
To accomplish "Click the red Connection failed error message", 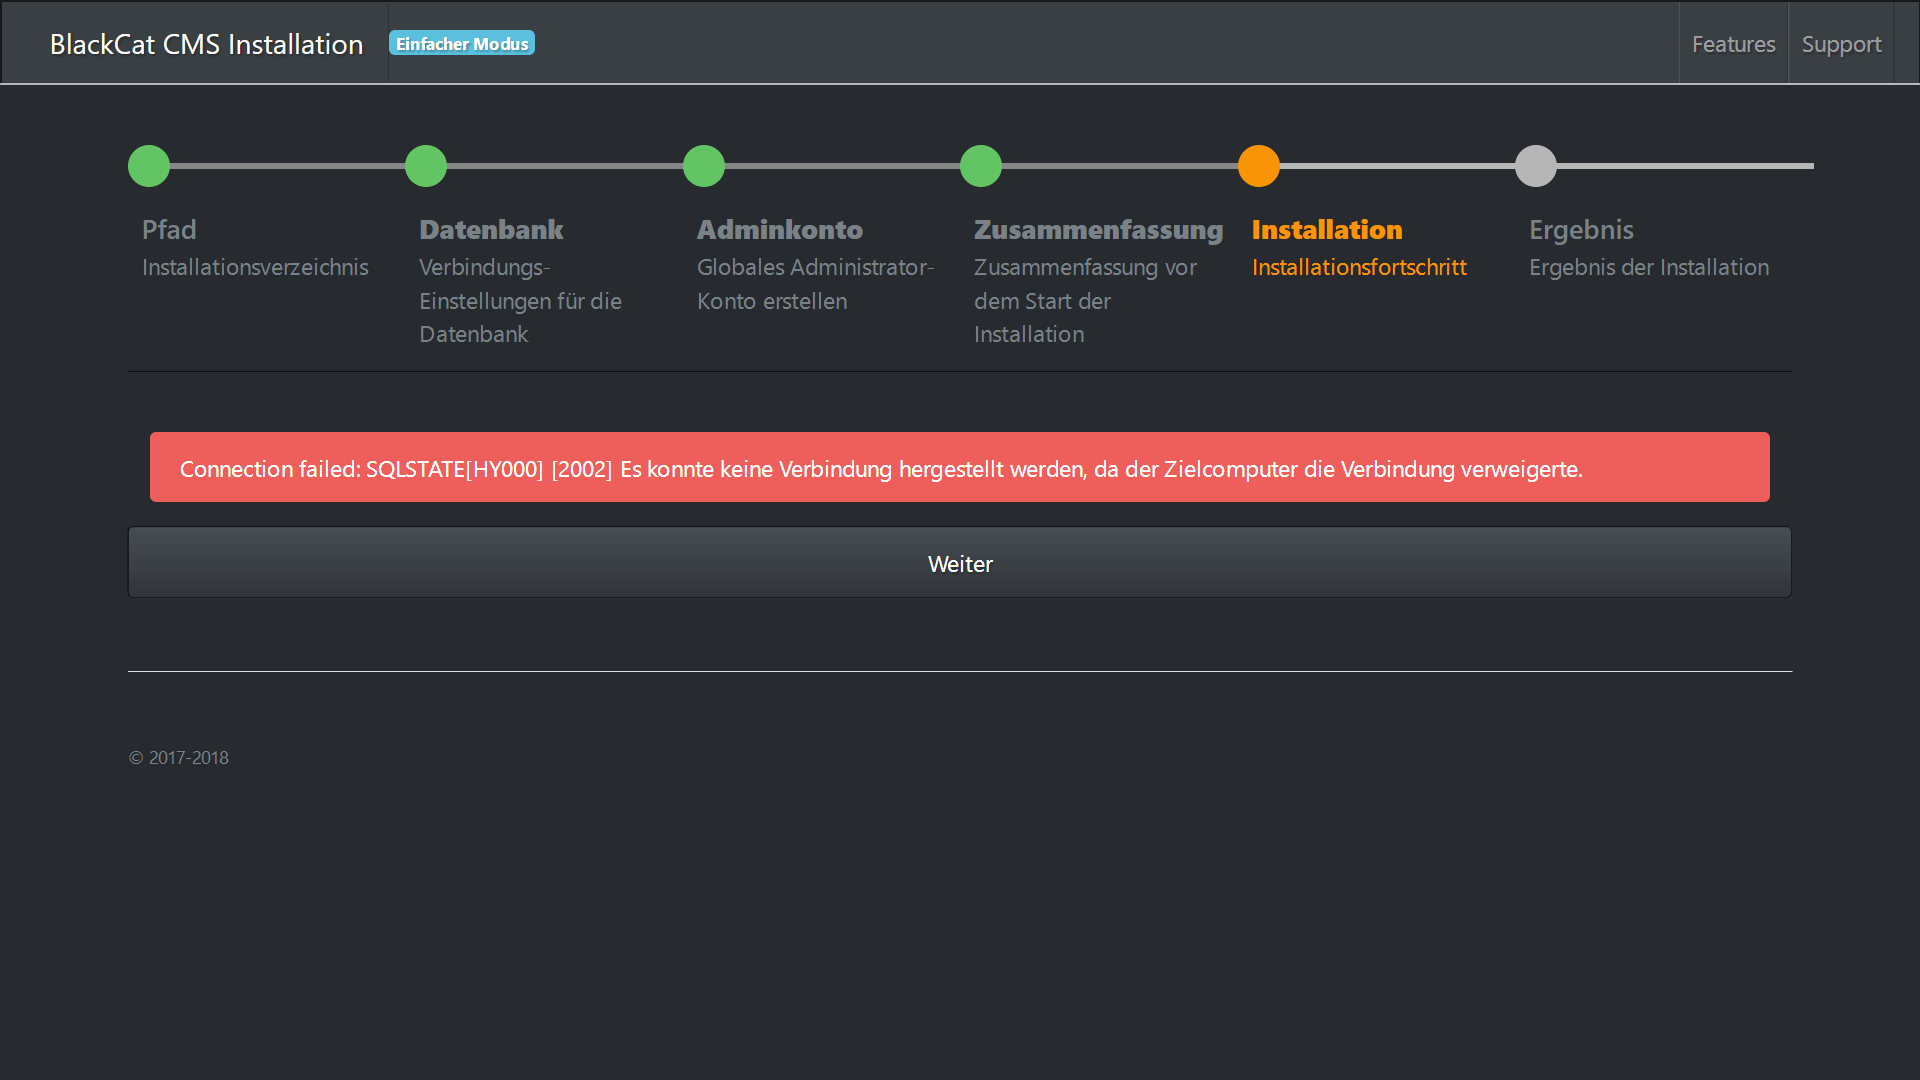I will (x=960, y=467).
